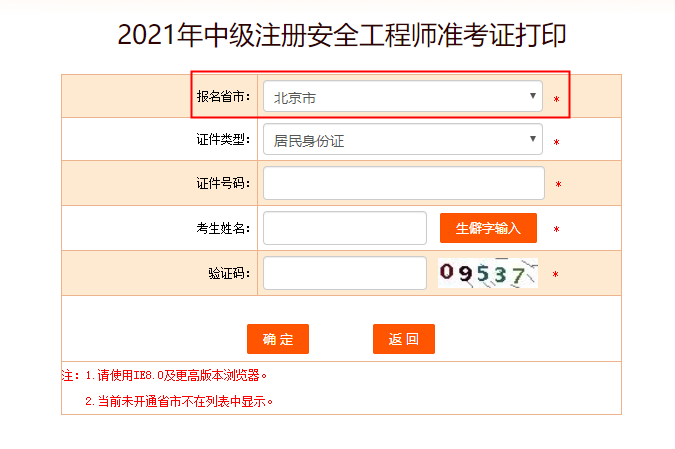The height and width of the screenshot is (449, 675).
Task: Open the 报名省市 dropdown showing 北京市
Action: [x=400, y=97]
